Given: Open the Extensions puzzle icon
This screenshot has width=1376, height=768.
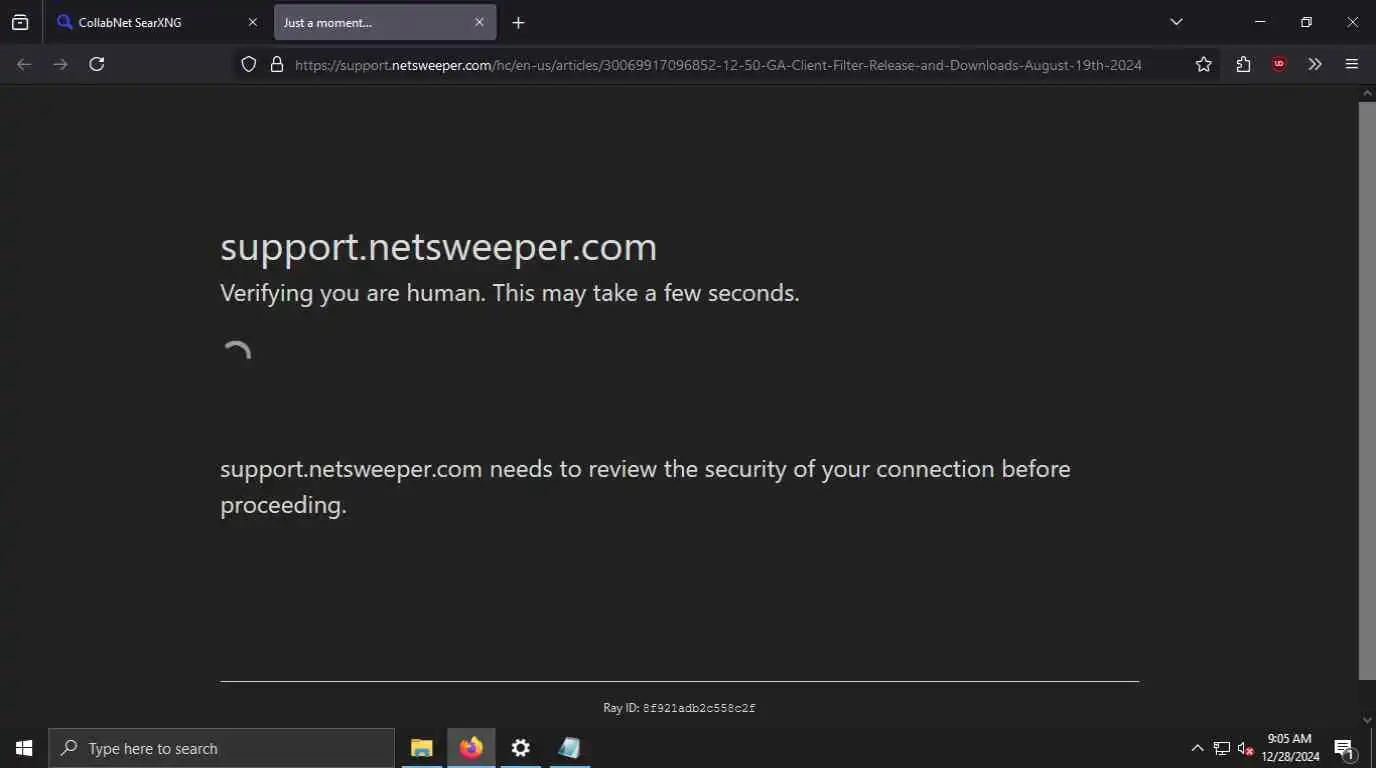Looking at the screenshot, I should (x=1243, y=64).
